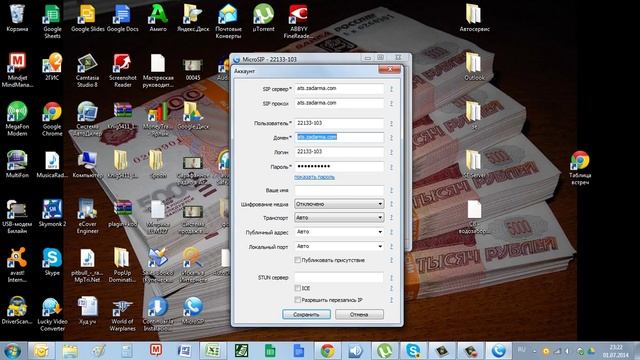Close the Аккаунт dialog with red X
Viewport: 640px width, 360px height.
click(389, 69)
